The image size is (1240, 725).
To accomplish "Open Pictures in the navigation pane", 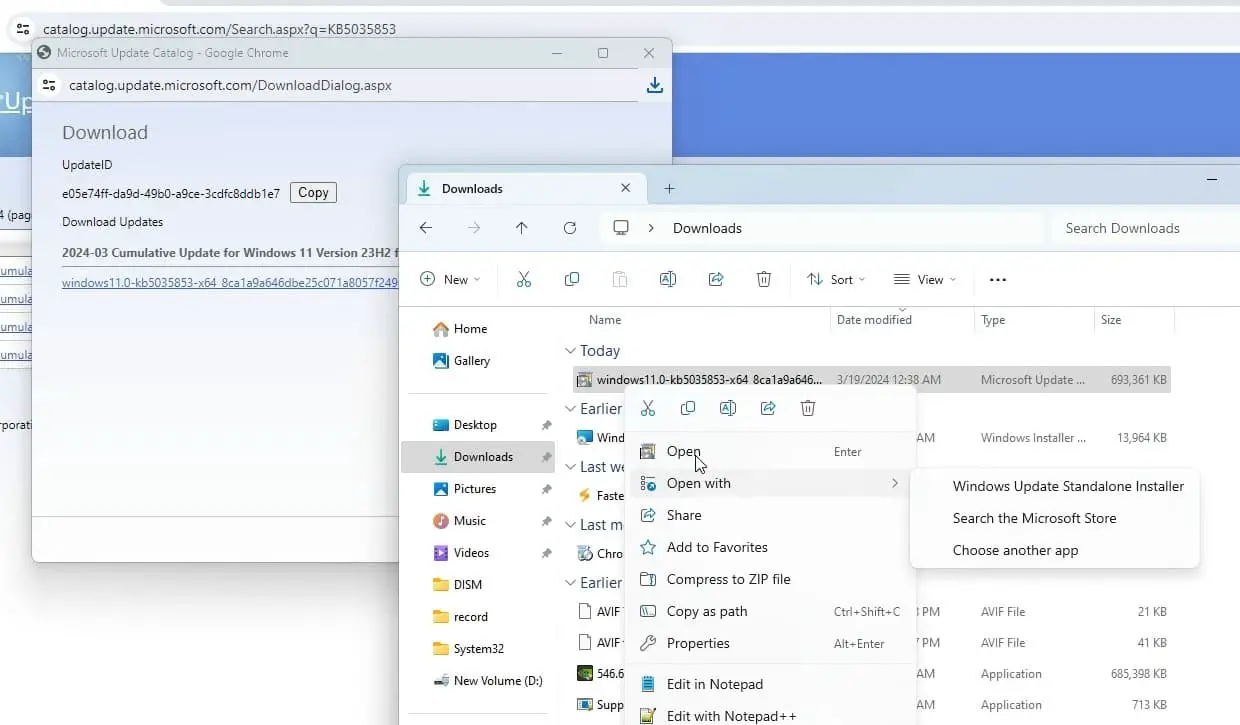I will pos(474,489).
